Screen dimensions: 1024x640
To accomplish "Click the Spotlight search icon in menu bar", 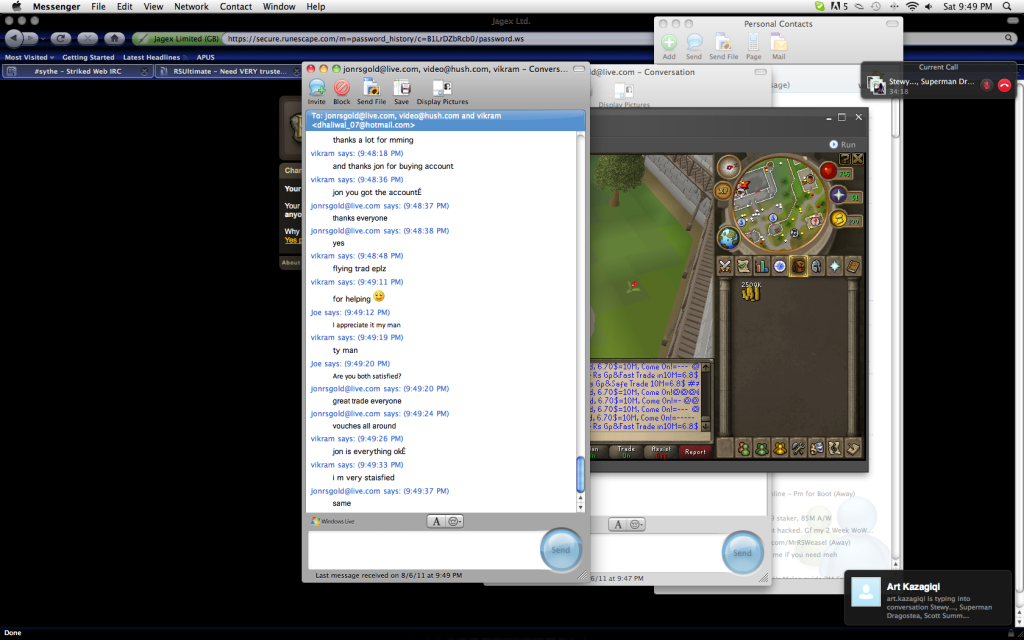I will click(1008, 7).
